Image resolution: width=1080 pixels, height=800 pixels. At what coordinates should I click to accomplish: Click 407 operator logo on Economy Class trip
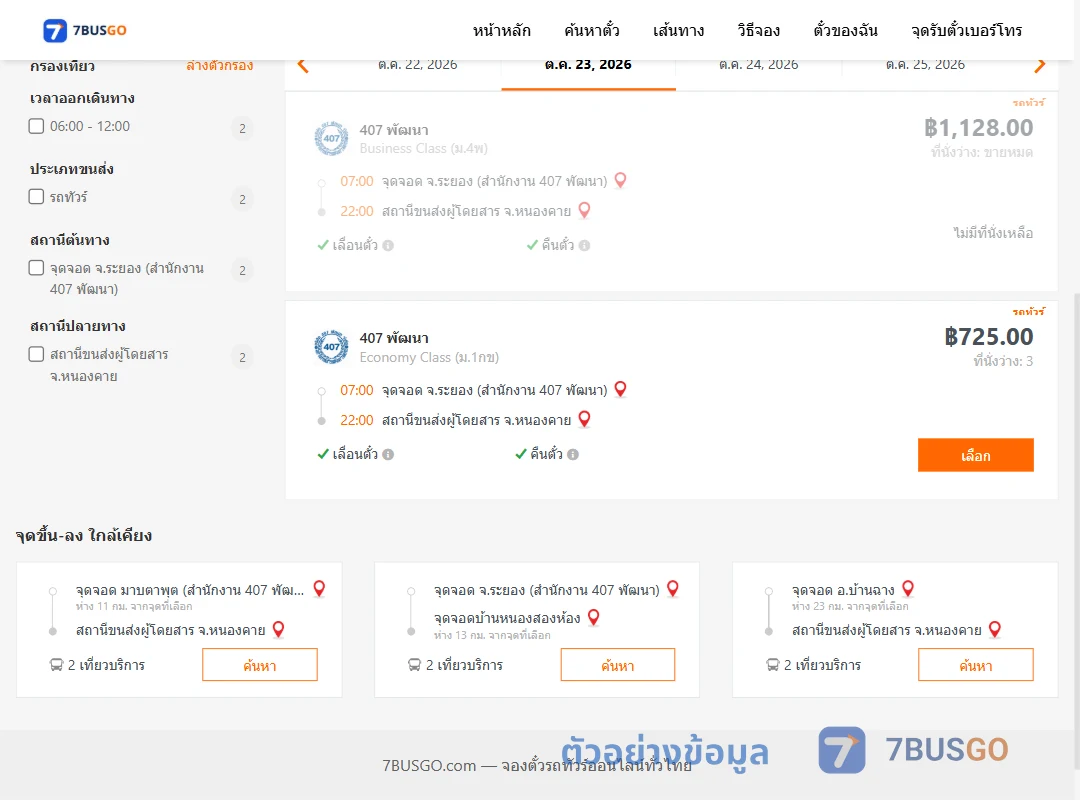[331, 347]
